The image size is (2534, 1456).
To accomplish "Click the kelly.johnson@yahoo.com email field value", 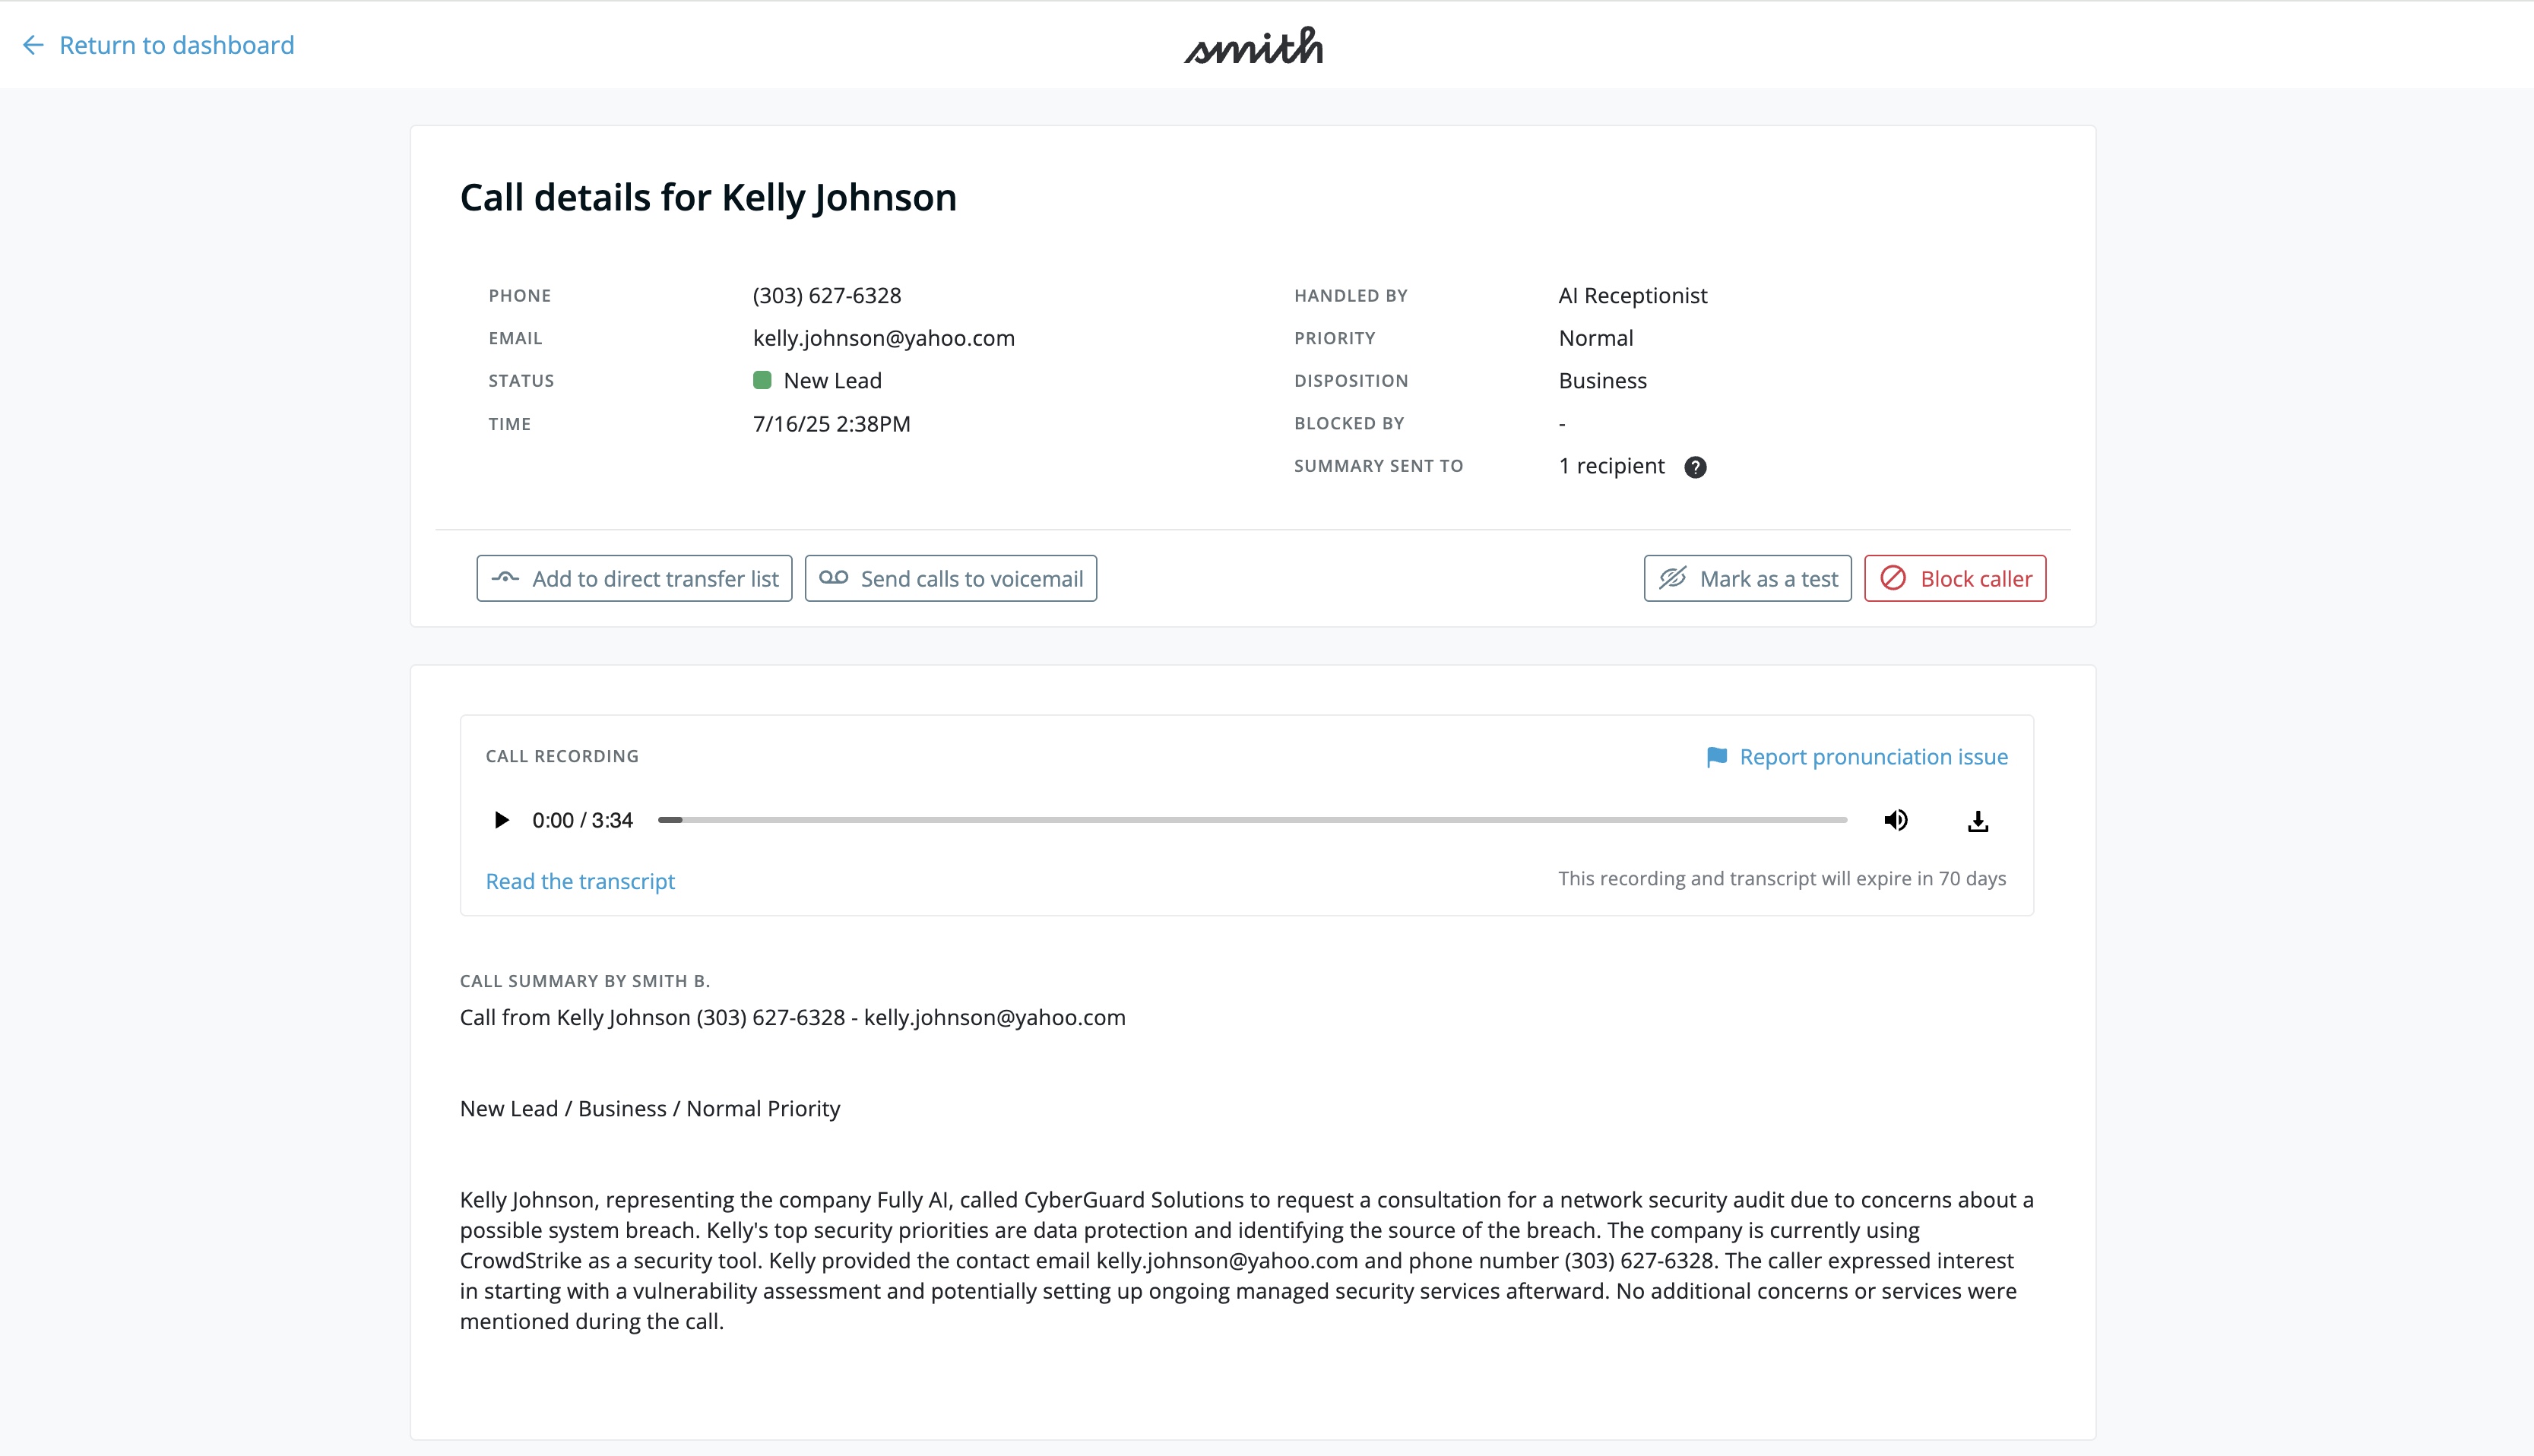I will click(x=883, y=338).
